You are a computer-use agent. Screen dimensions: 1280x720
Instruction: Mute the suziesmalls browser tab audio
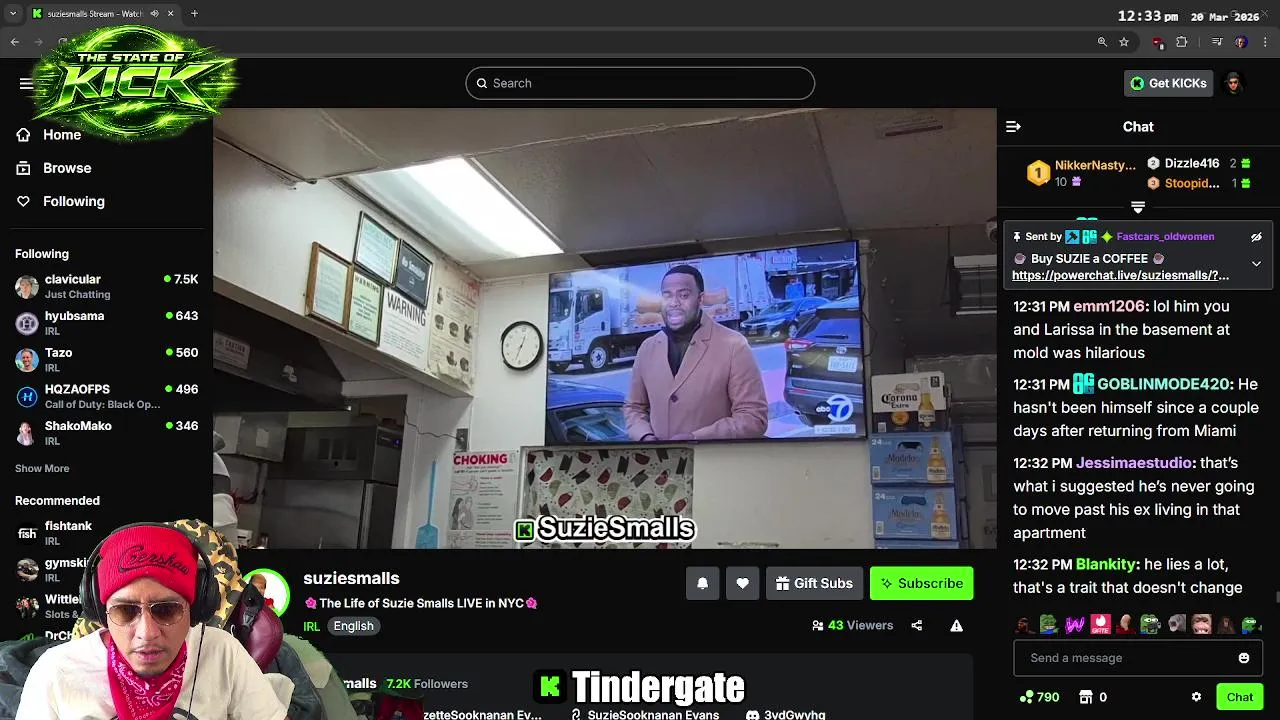click(x=154, y=14)
